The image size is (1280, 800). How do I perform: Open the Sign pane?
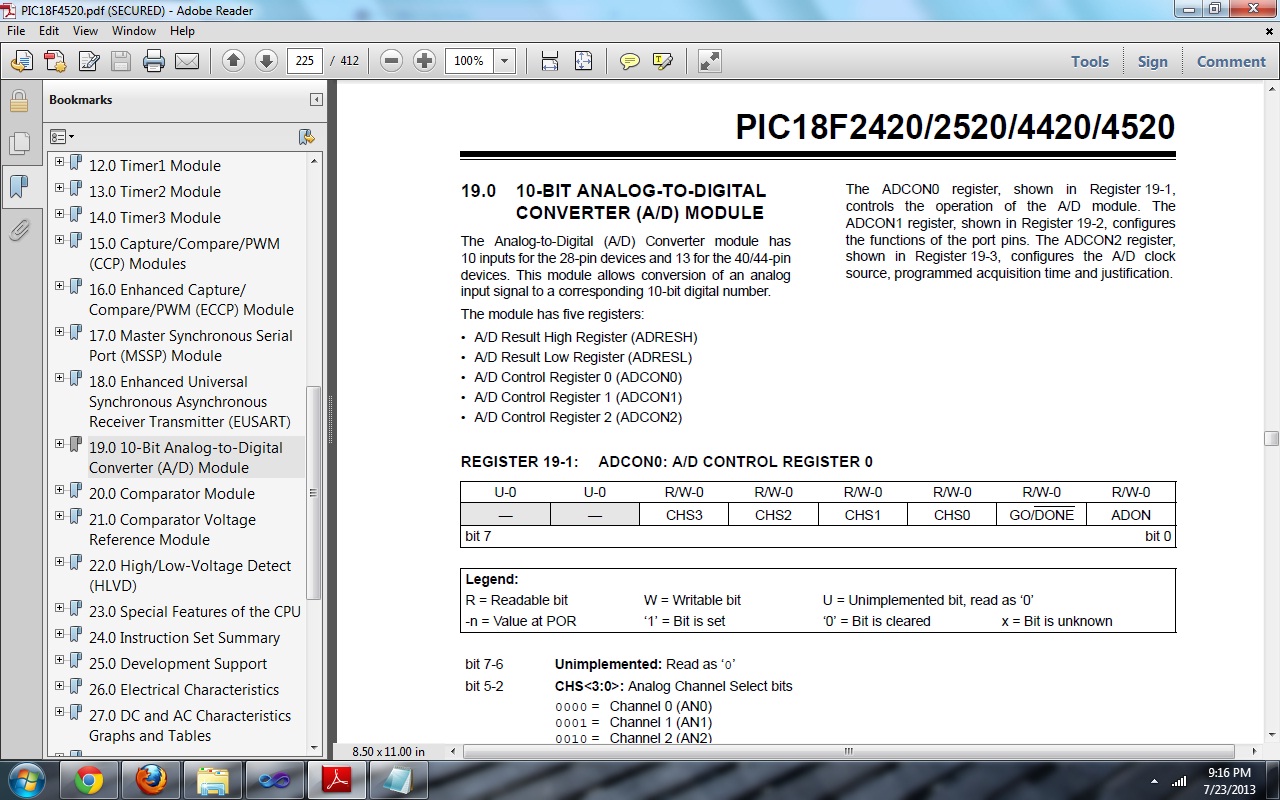pos(1152,61)
